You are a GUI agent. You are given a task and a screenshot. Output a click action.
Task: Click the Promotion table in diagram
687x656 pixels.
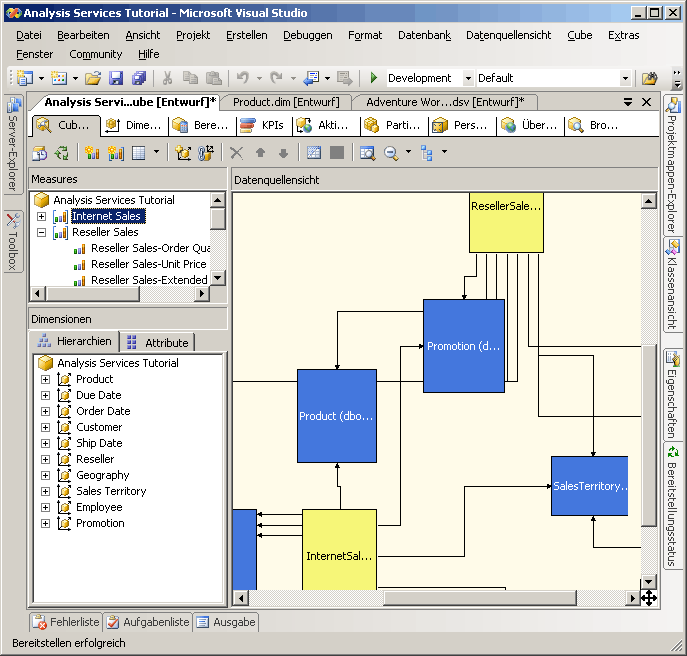click(x=464, y=346)
